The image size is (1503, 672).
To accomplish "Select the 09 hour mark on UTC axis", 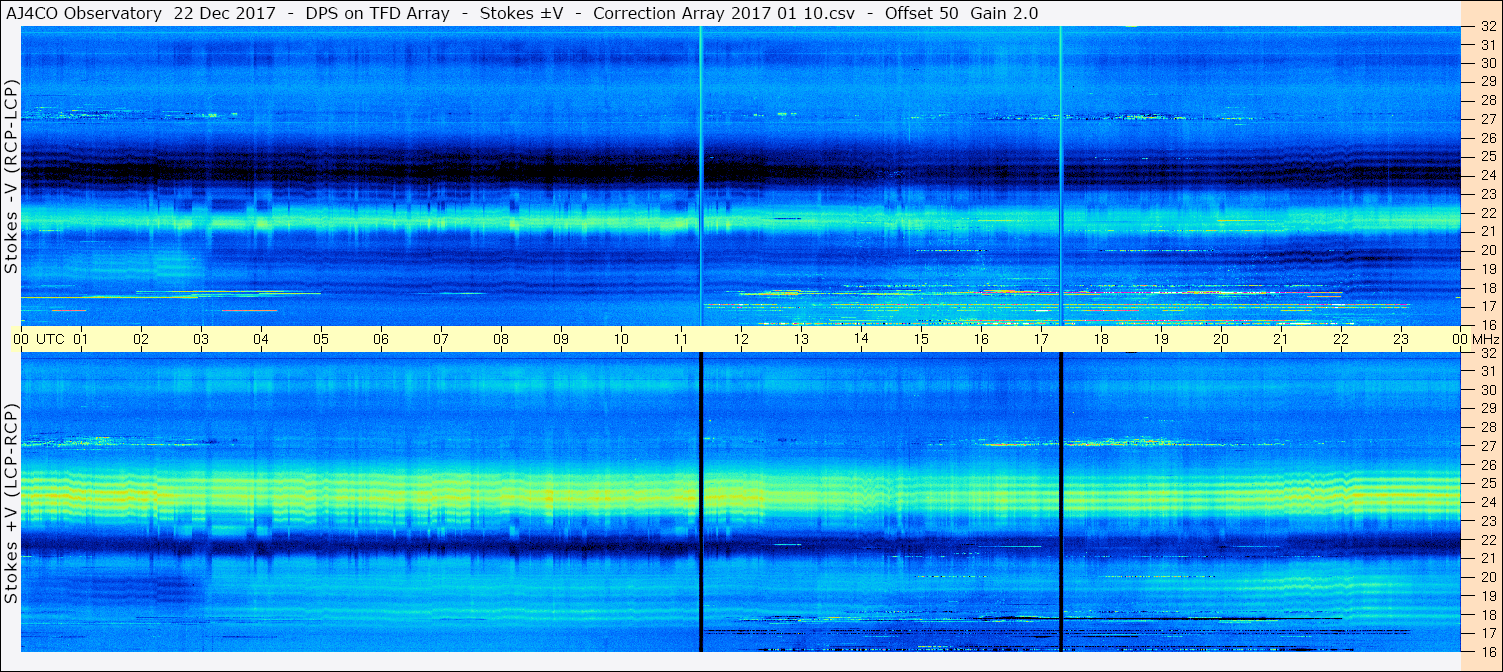I will click(x=561, y=339).
